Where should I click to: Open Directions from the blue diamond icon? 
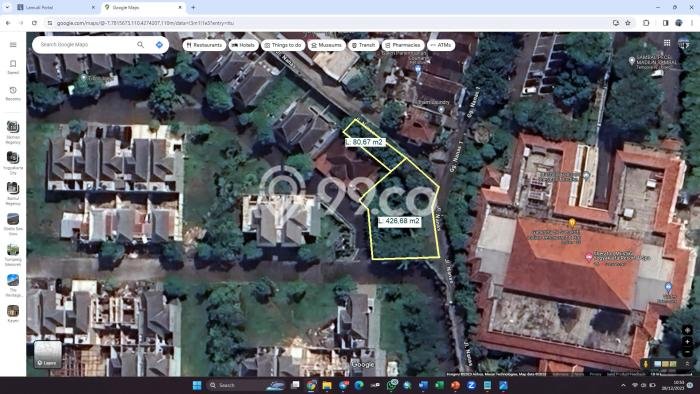pyautogui.click(x=159, y=45)
